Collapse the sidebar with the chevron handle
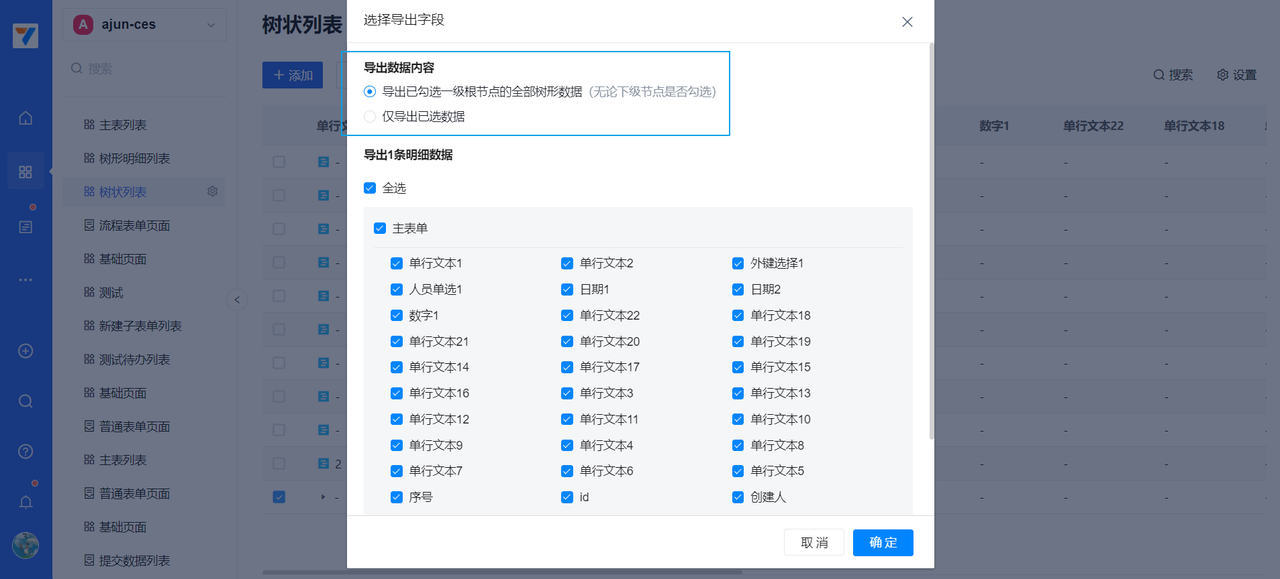Screen dimensions: 1280x579 pos(237,299)
